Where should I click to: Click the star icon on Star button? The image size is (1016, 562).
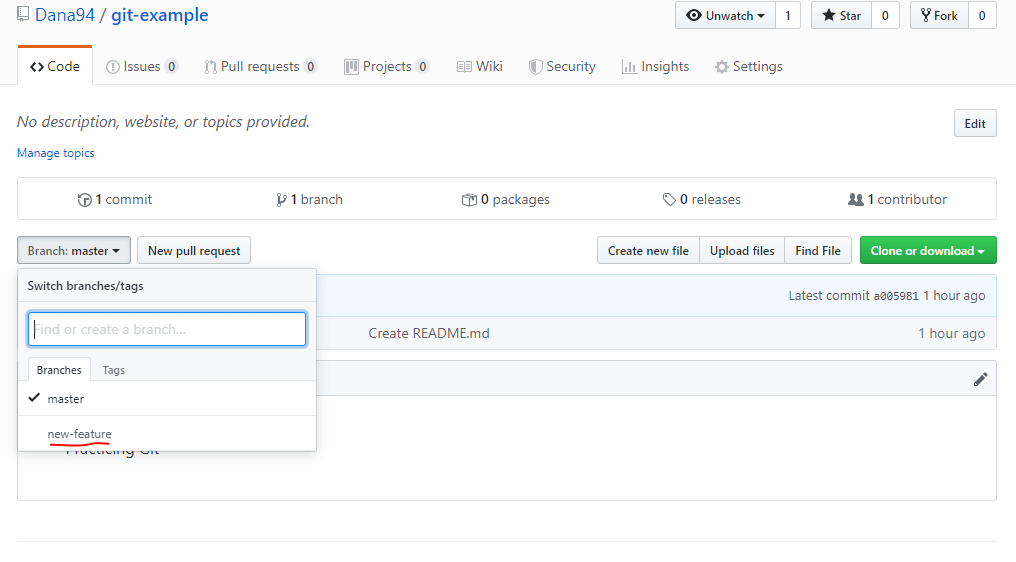[x=829, y=15]
